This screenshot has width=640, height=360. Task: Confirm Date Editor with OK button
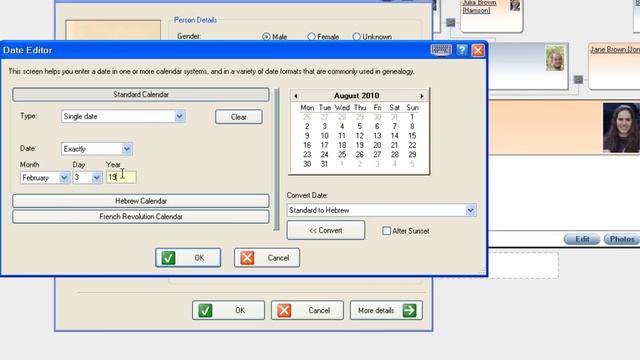(x=188, y=258)
